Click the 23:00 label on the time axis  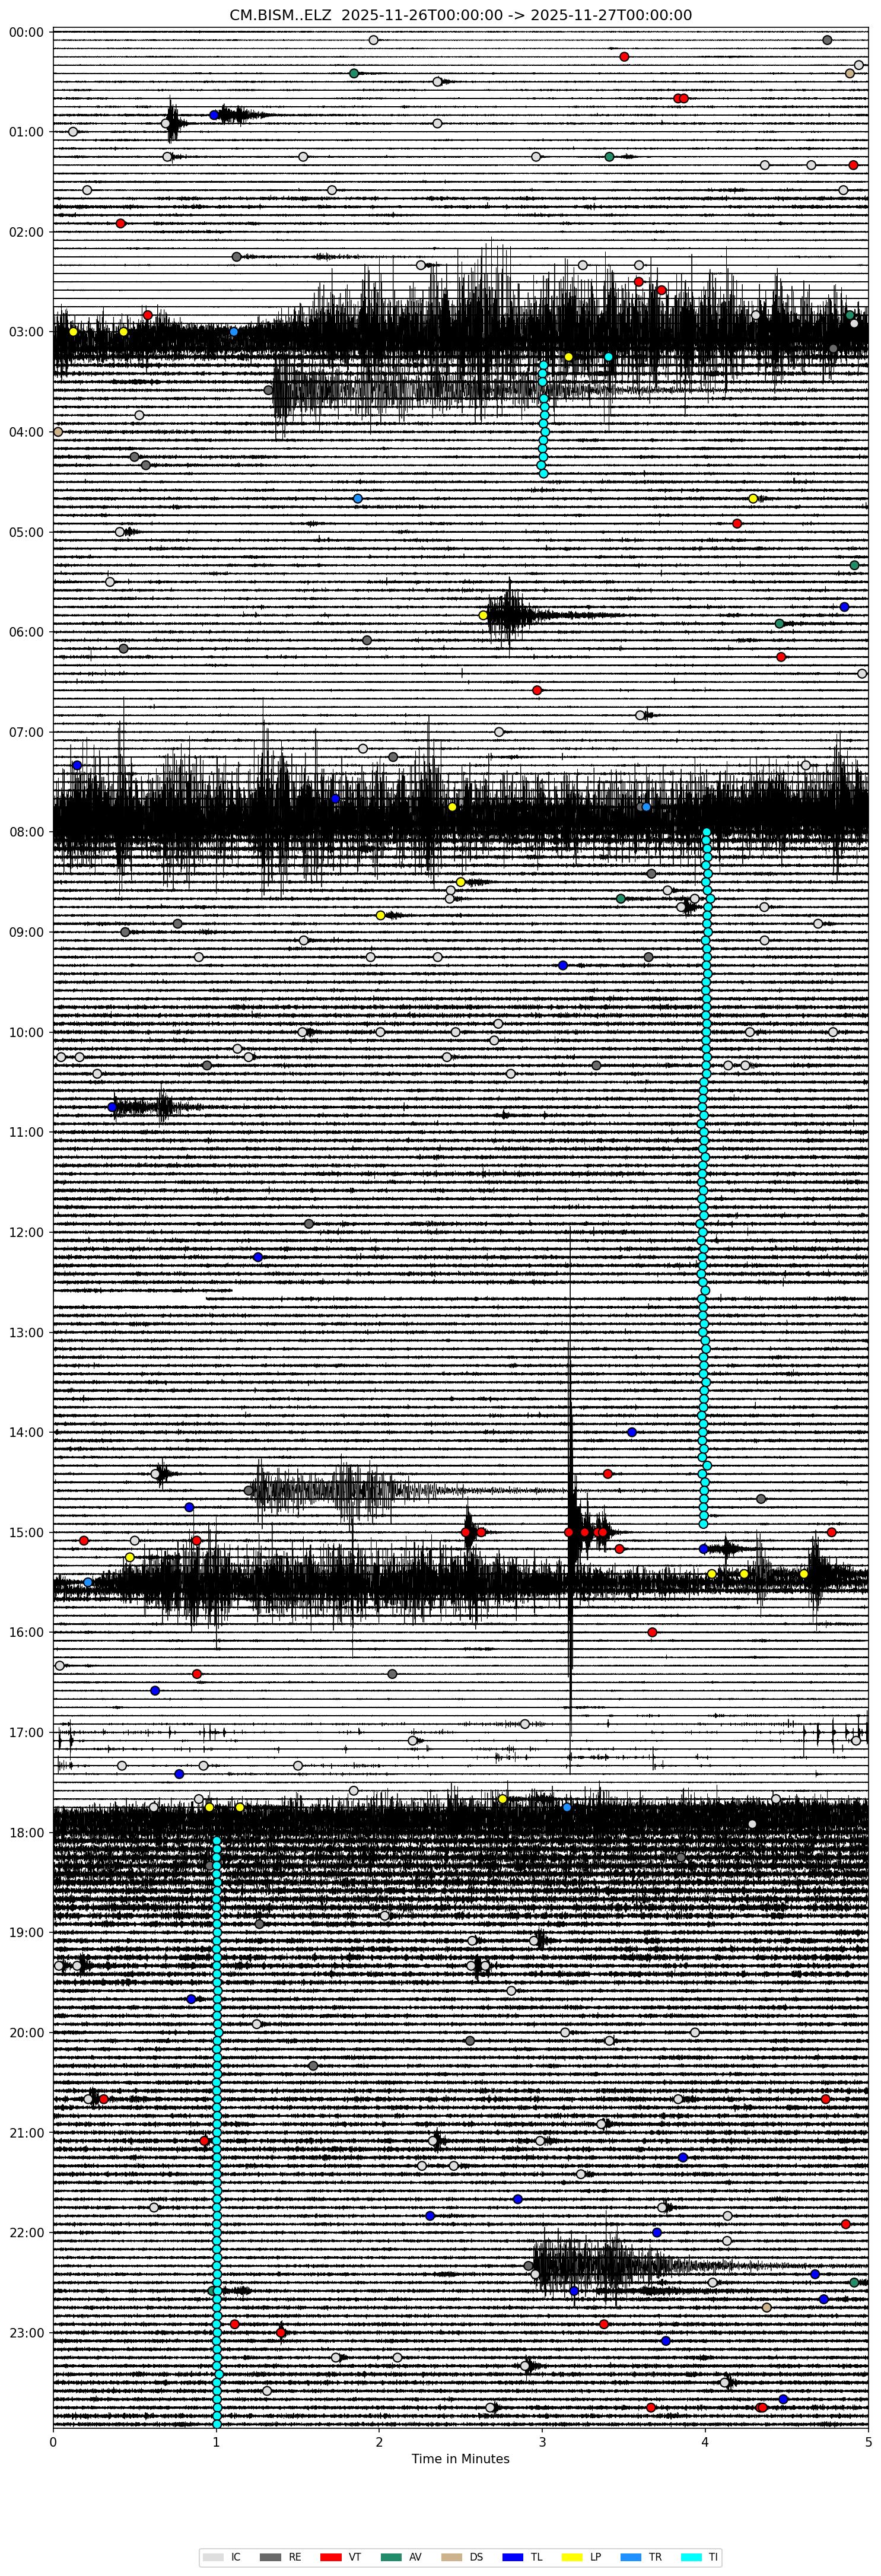(27, 2332)
